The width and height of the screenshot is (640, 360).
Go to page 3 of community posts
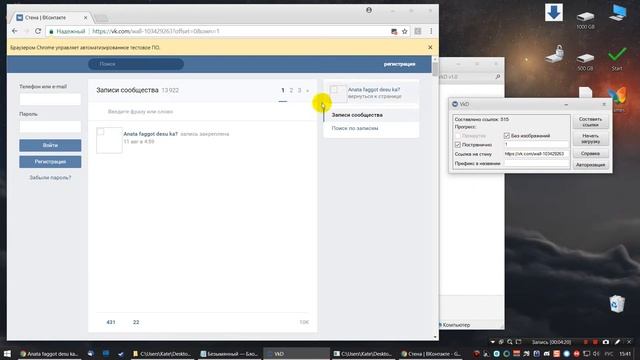pos(299,90)
